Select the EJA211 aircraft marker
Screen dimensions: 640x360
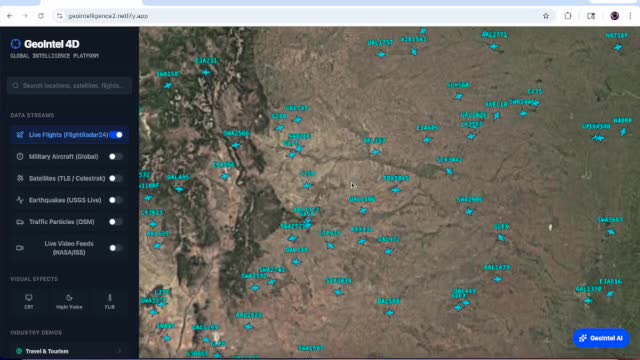point(206,72)
